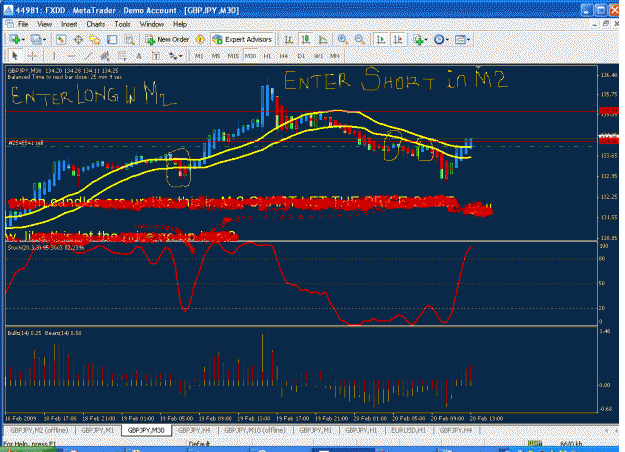Open the Window menu
This screenshot has width=625, height=452.
click(152, 24)
